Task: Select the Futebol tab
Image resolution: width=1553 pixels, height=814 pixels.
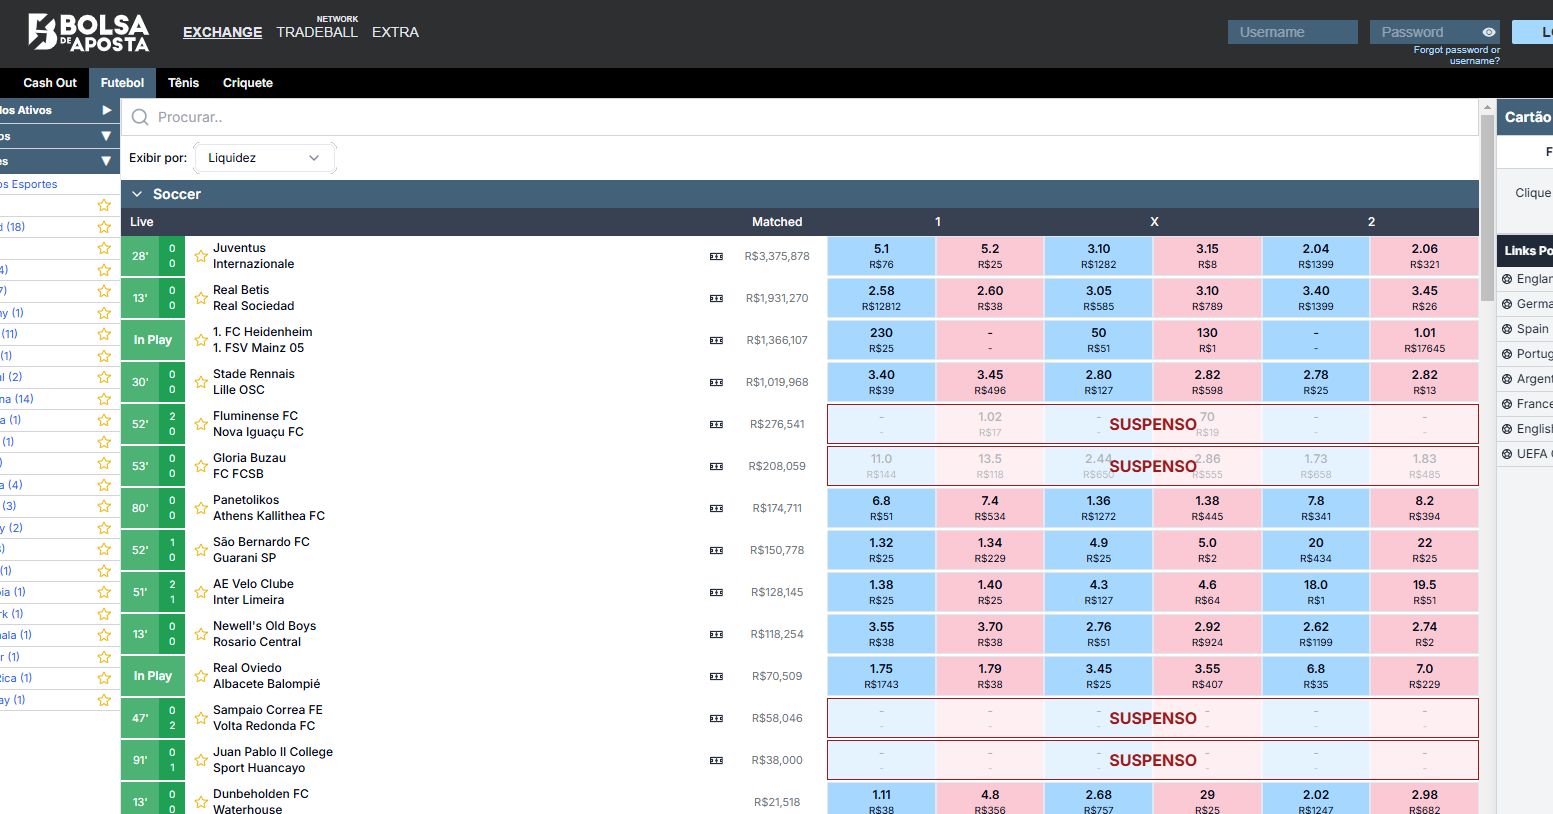Action: tap(122, 83)
